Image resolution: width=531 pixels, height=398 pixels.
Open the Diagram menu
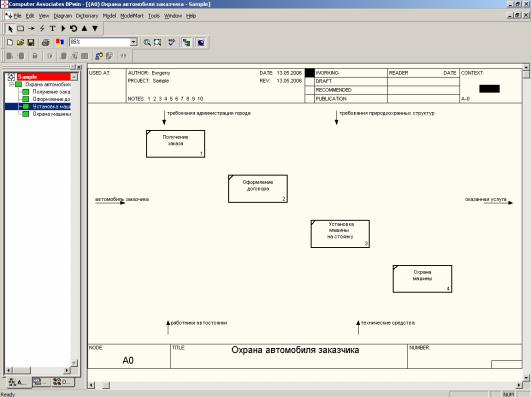[x=63, y=16]
